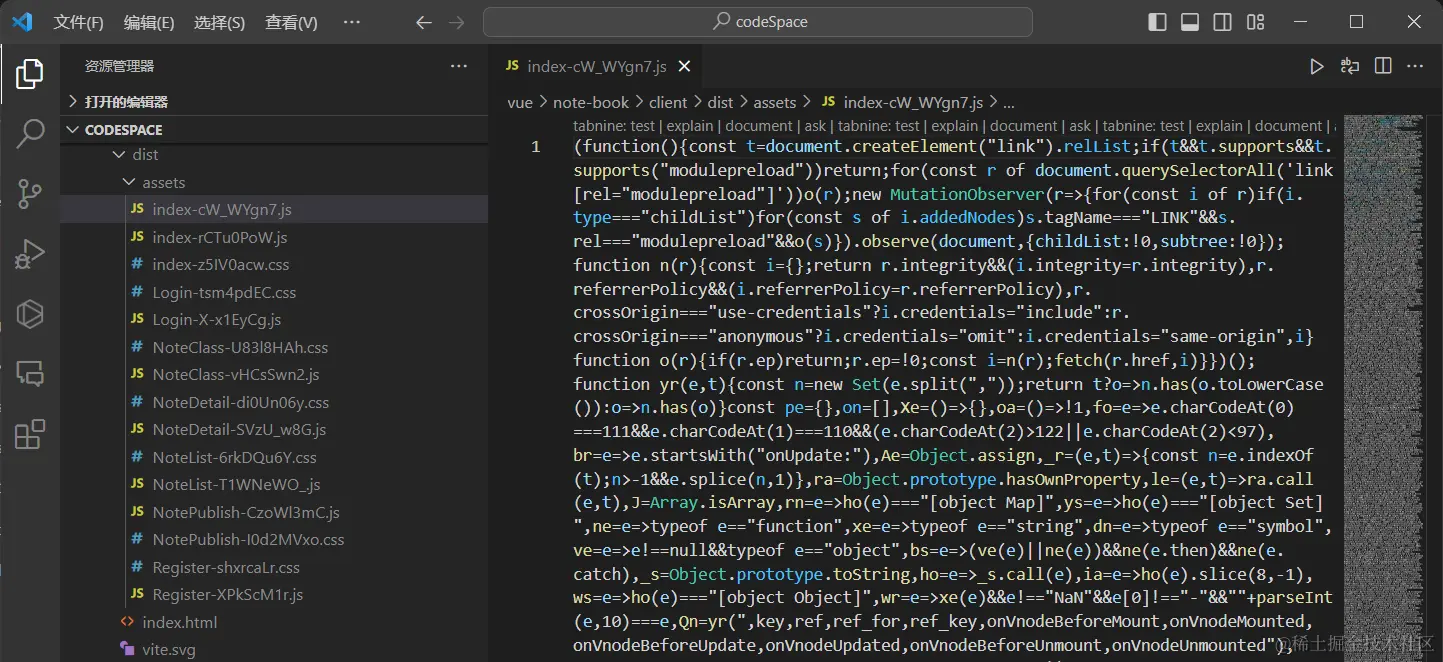The width and height of the screenshot is (1443, 662).
Task: Select index-cW_WYgn7.js in file tree
Action: pyautogui.click(x=274, y=210)
